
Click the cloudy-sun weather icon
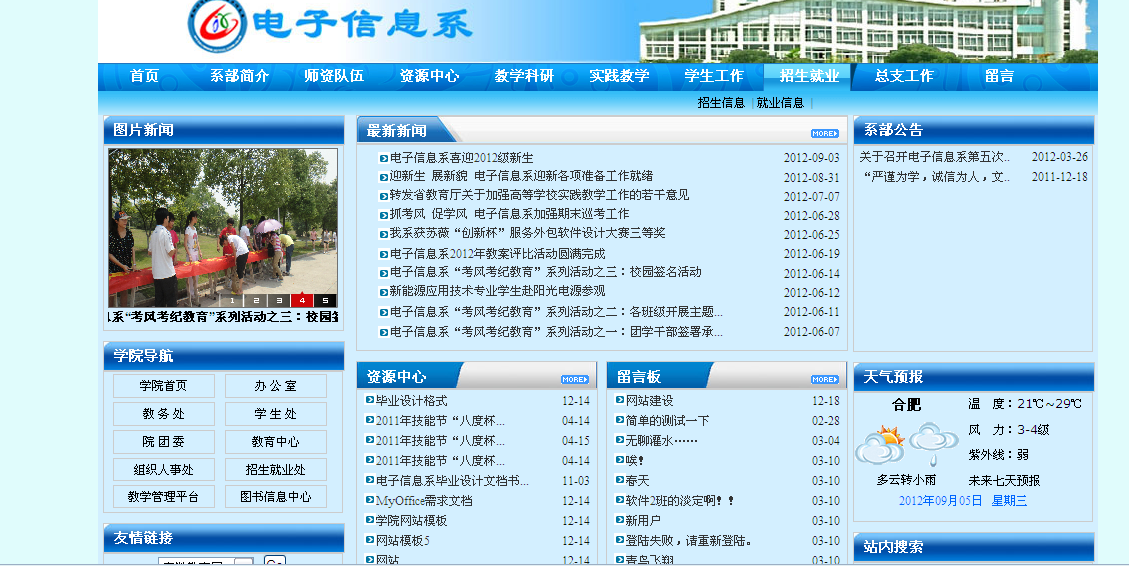880,443
